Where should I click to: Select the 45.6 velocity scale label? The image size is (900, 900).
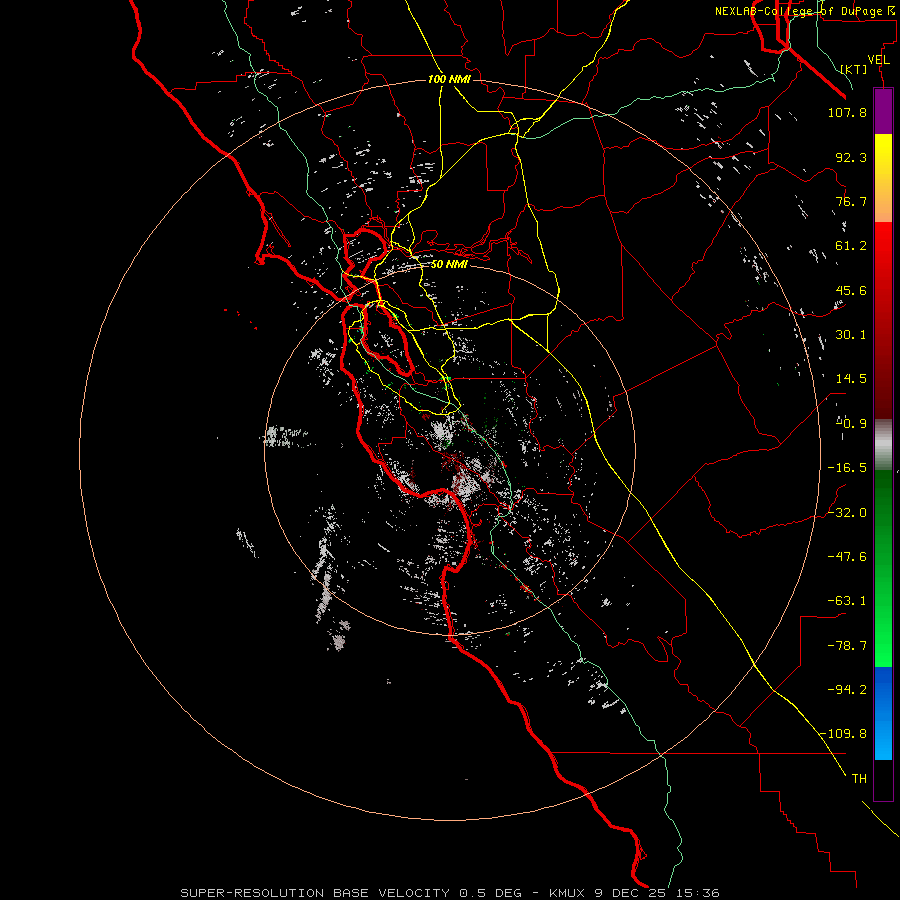pos(851,290)
